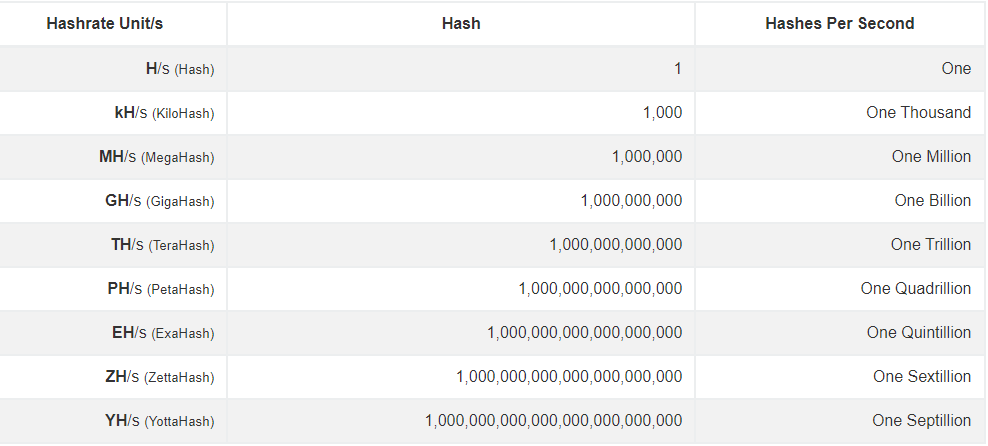Click the TH/s (TeraHash) unit

tap(163, 245)
